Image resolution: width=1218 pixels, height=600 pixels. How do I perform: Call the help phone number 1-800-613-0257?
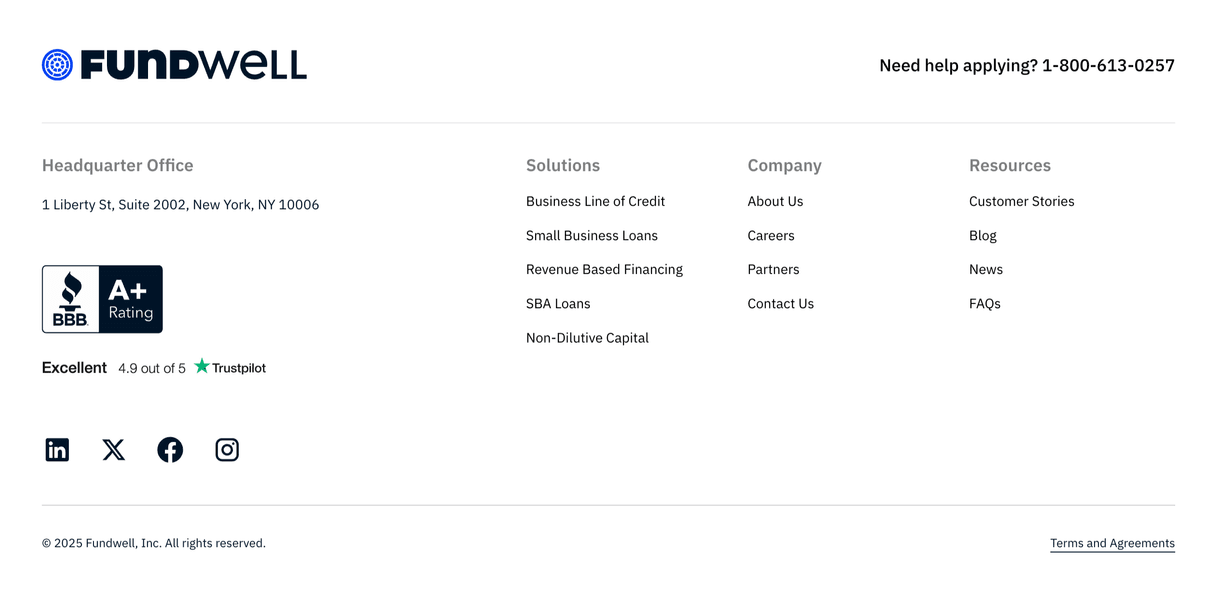[x=1108, y=65]
